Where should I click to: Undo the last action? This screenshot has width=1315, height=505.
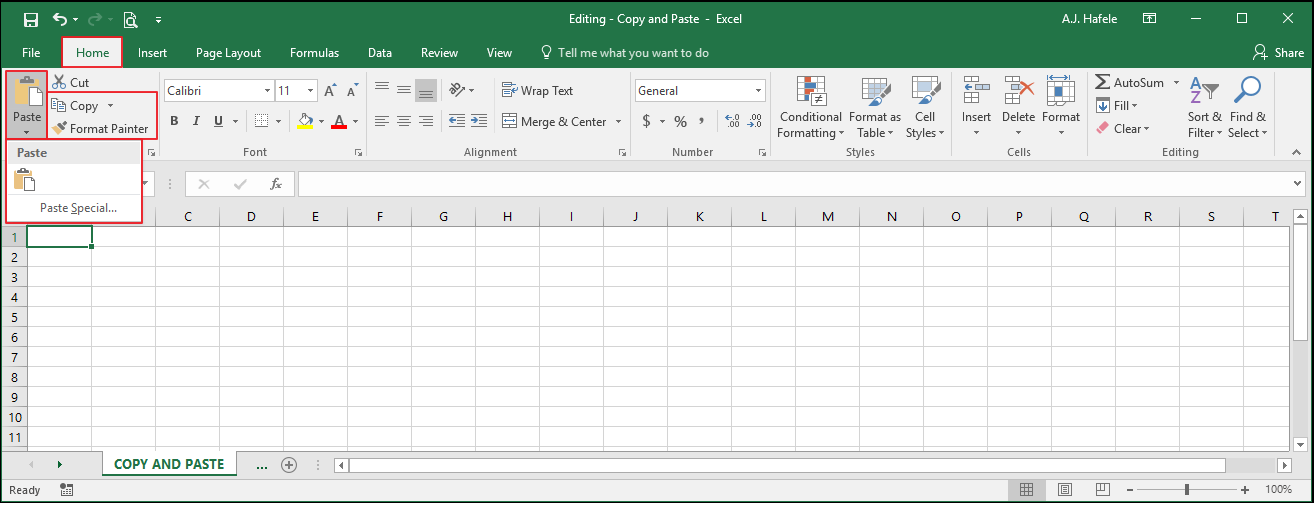point(61,19)
